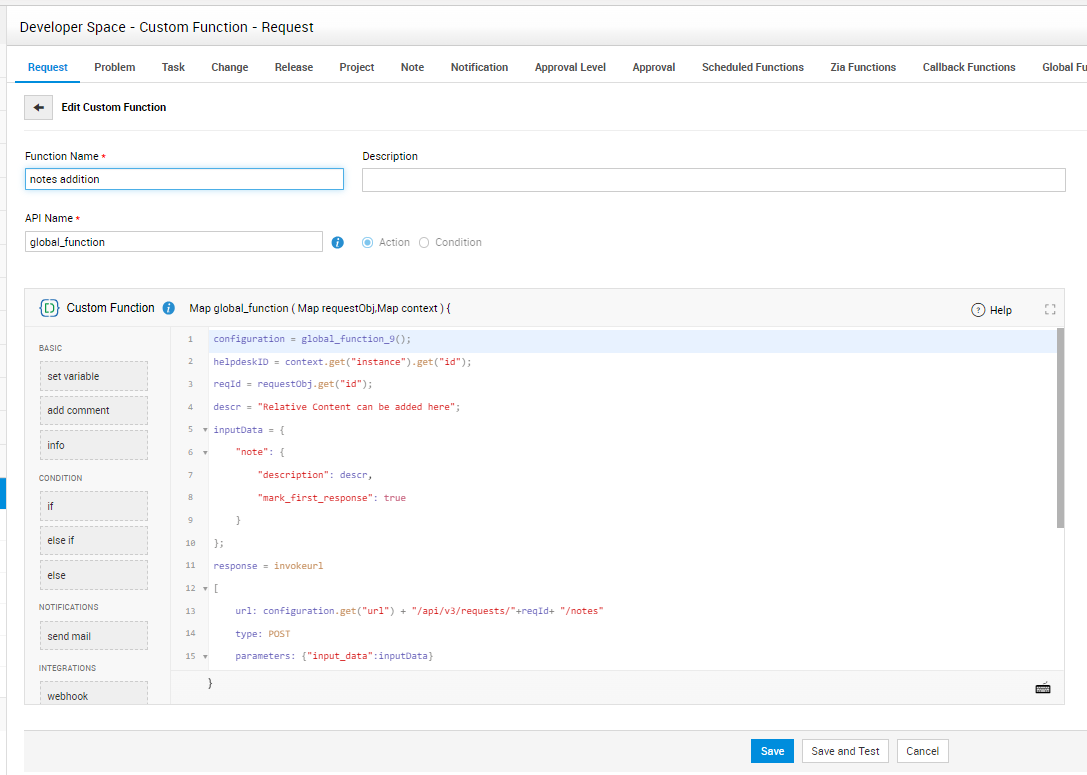Select the send mail block

(x=93, y=636)
